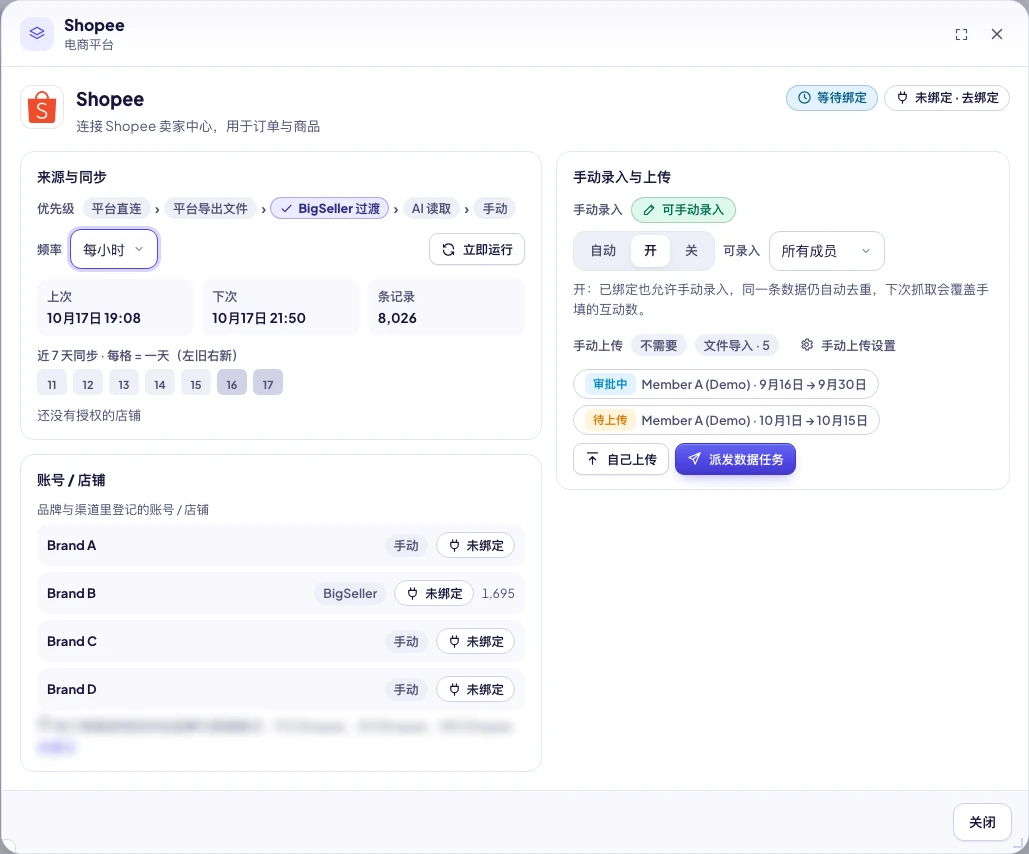Image resolution: width=1029 pixels, height=854 pixels.
Task: Select day 11 sync cell
Action: coord(52,383)
